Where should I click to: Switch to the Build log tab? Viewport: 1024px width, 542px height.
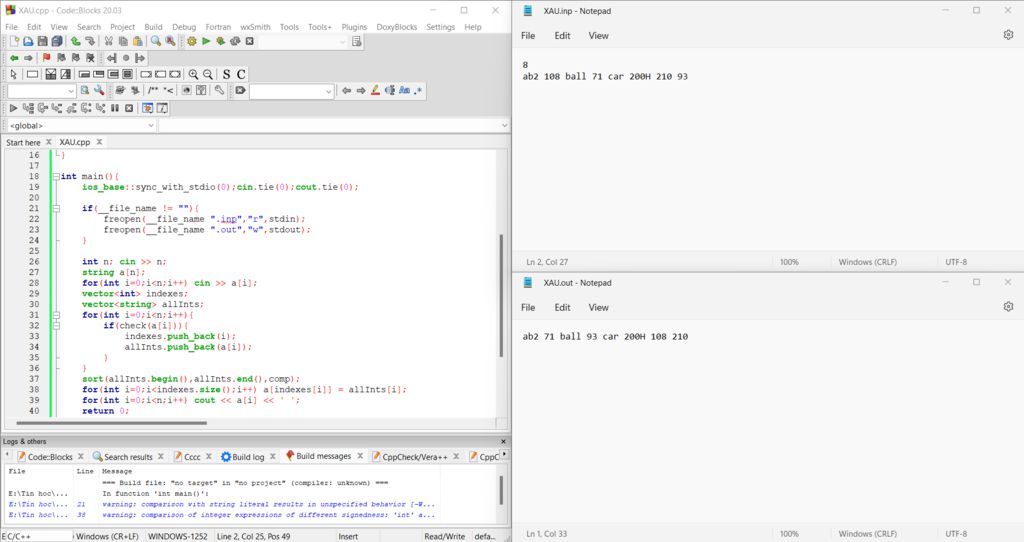tap(243, 457)
